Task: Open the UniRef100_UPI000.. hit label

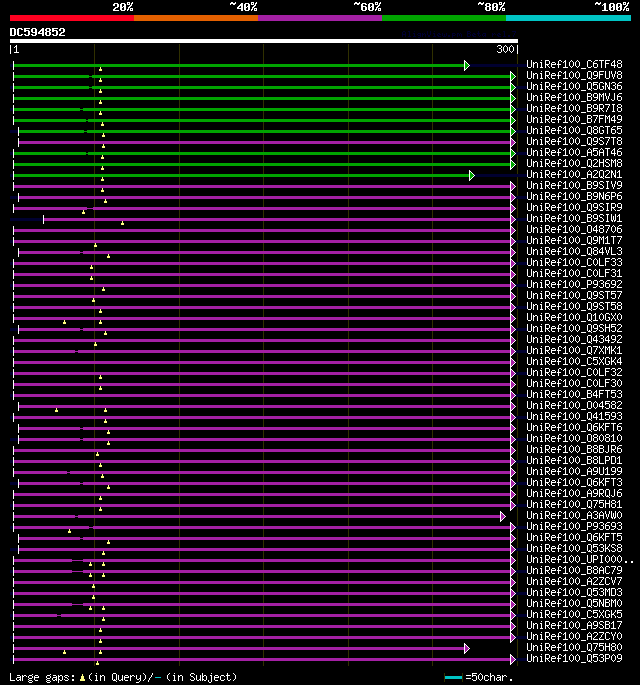Action: 580,559
